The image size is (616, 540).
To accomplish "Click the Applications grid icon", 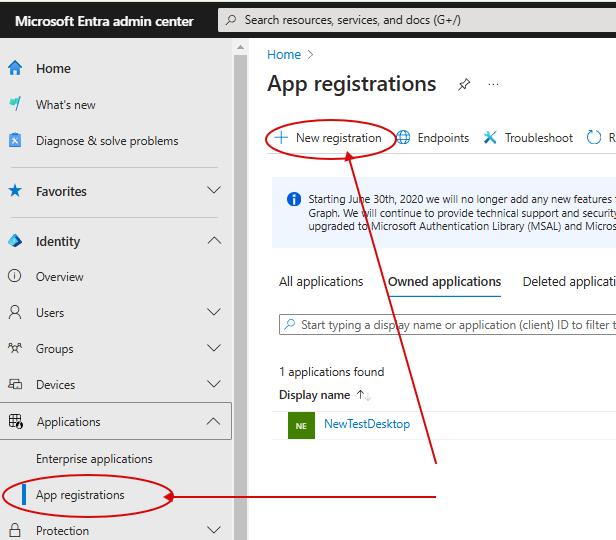I will click(16, 421).
